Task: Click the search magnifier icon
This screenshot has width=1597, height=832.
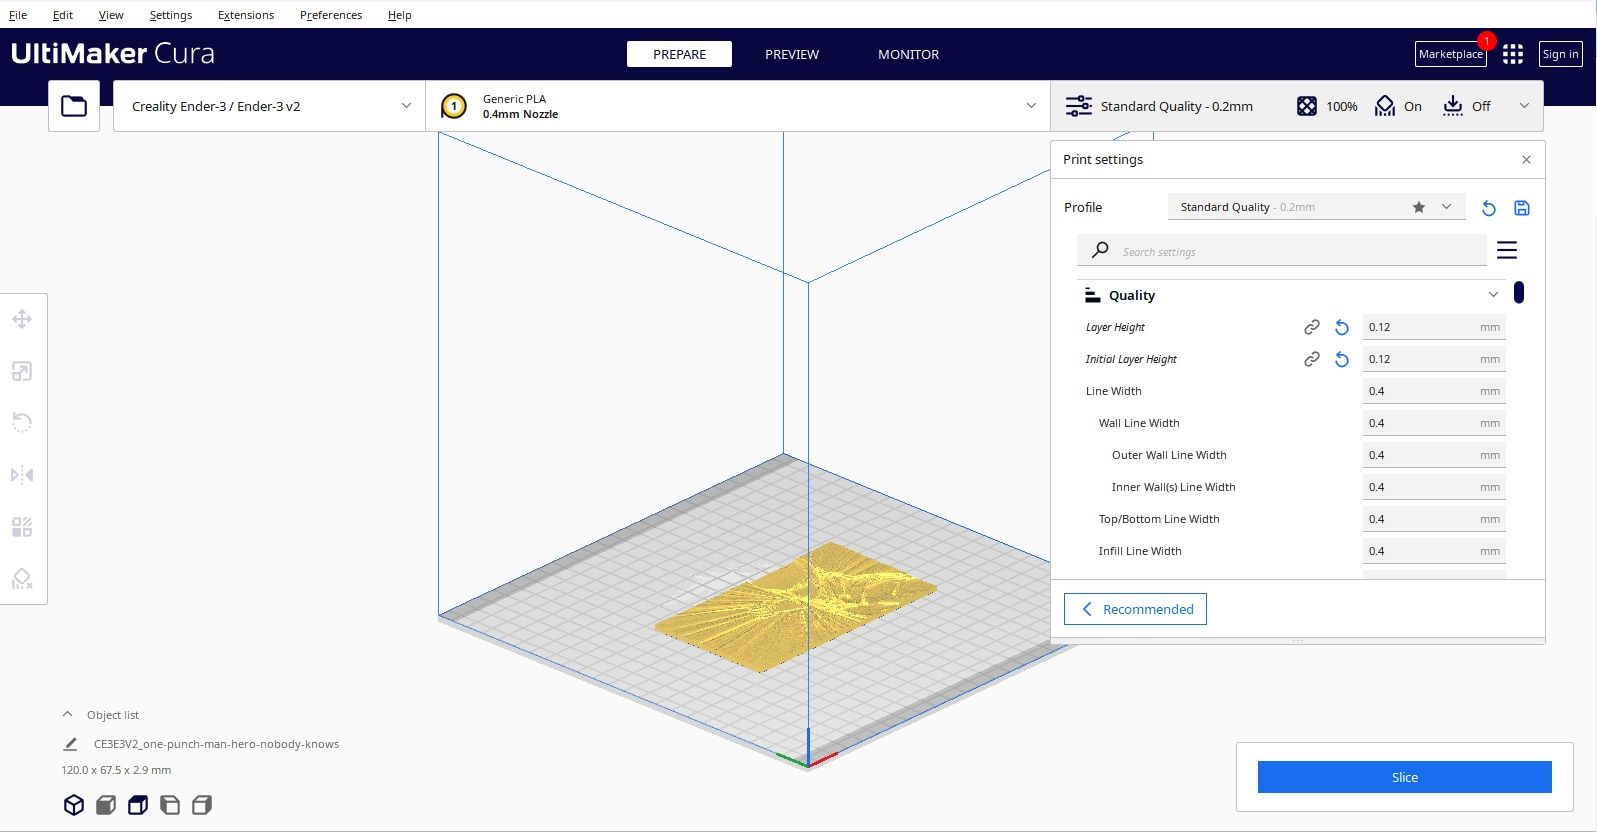Action: 1100,250
